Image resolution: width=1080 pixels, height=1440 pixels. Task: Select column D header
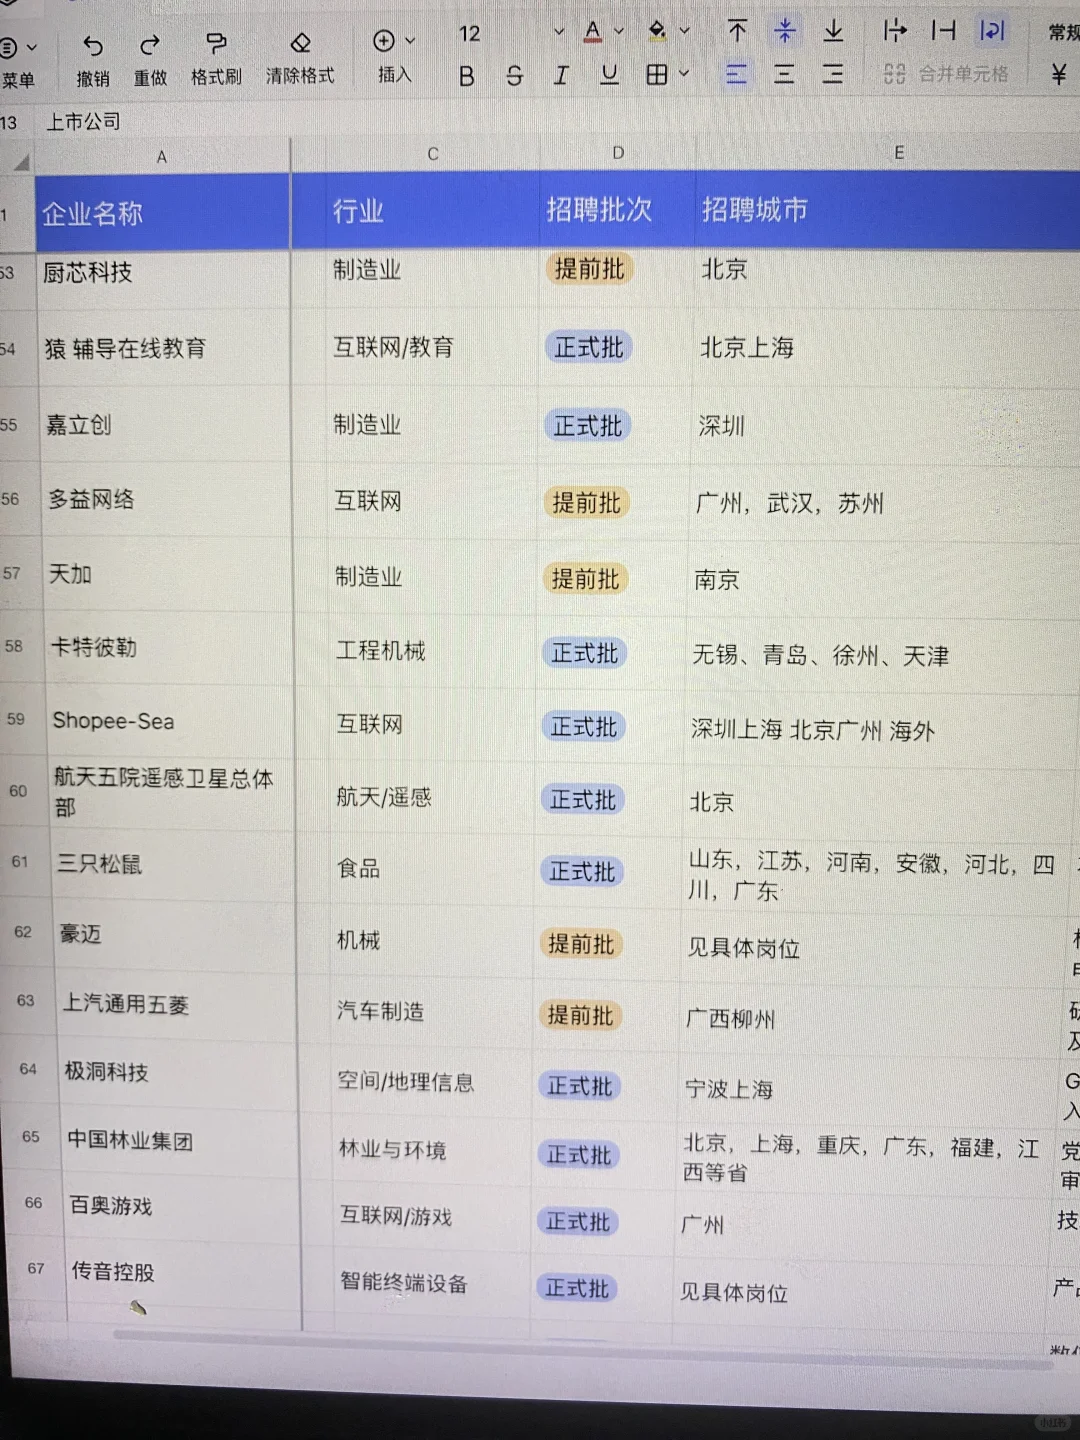pos(618,153)
